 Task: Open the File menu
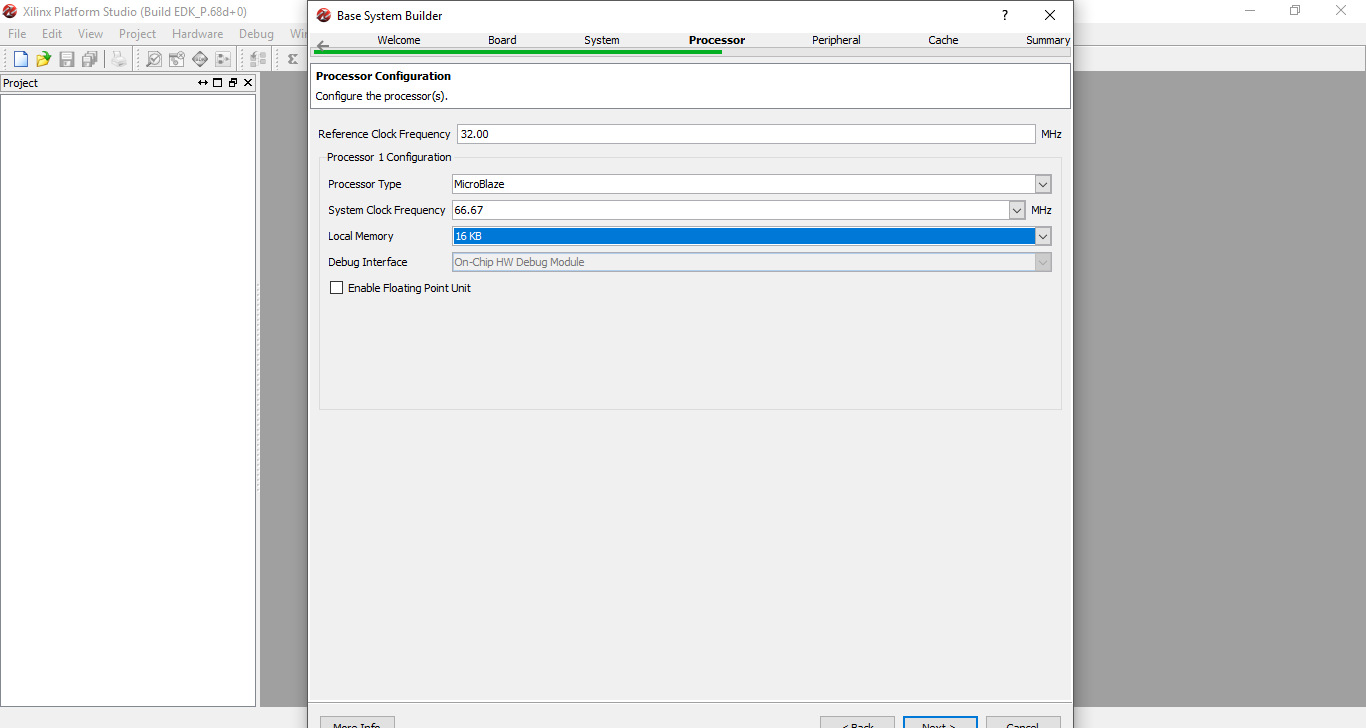17,34
